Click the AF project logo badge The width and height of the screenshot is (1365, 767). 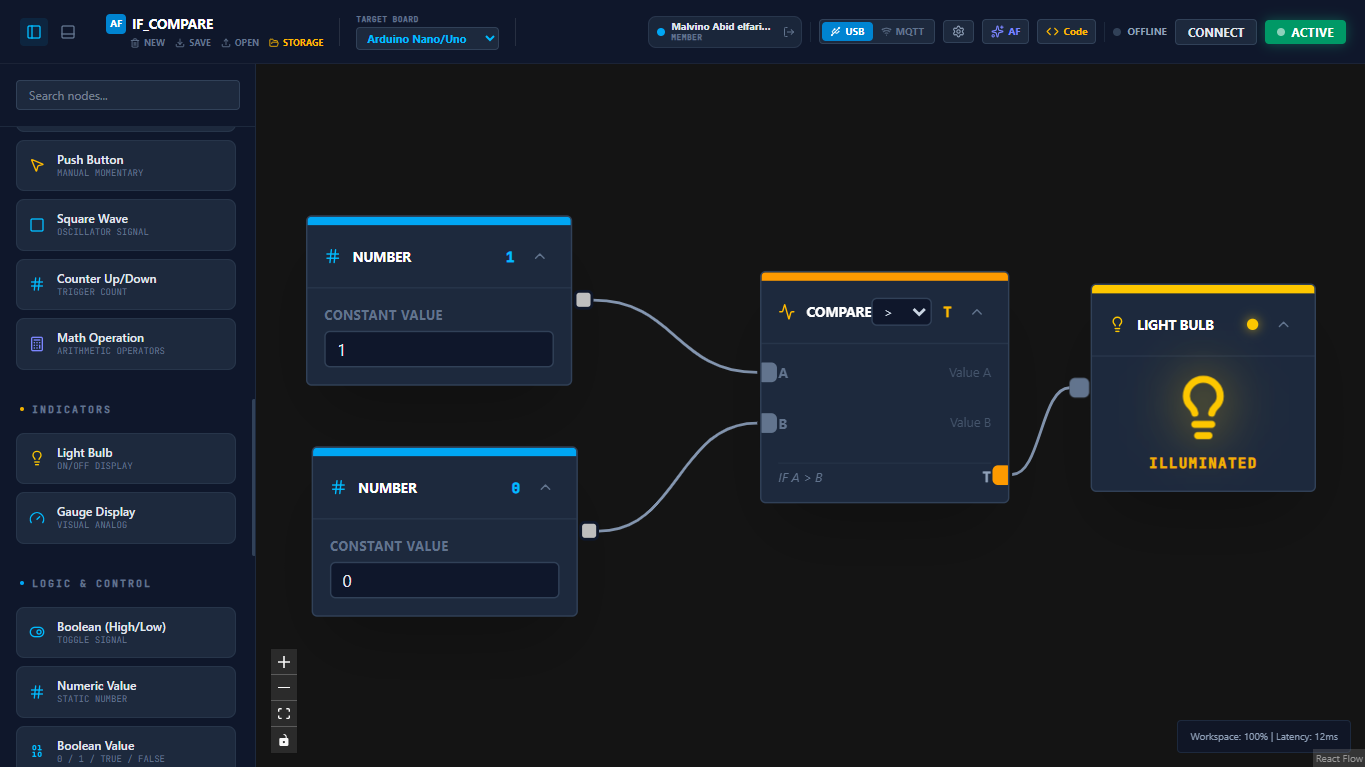115,24
